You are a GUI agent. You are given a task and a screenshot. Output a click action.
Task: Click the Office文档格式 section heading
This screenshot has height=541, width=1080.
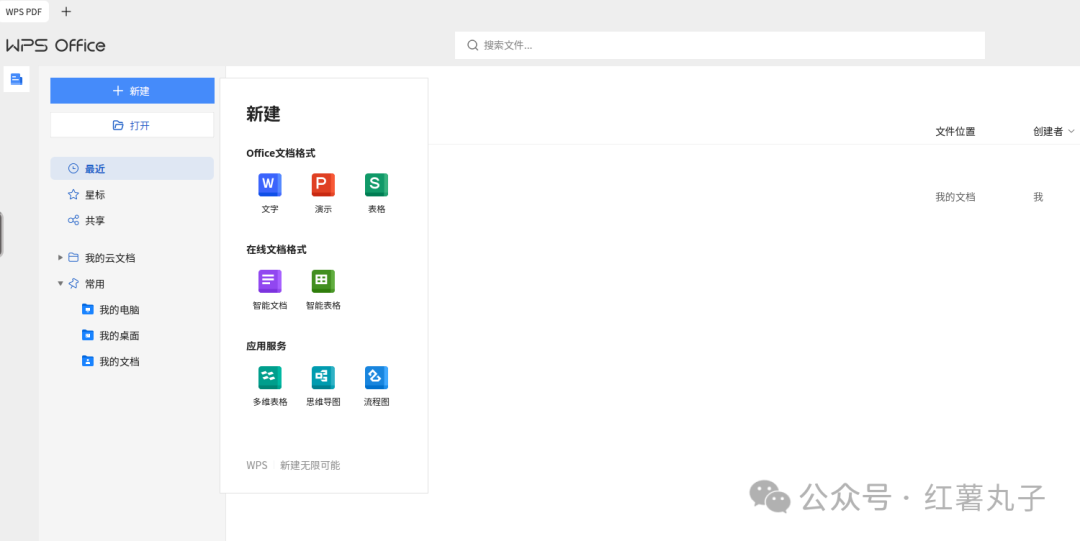tap(280, 153)
